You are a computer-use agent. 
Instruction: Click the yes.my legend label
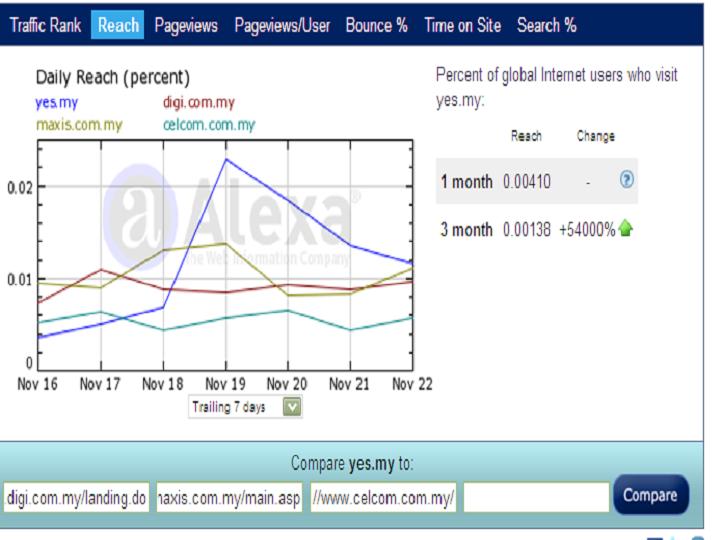click(x=56, y=102)
